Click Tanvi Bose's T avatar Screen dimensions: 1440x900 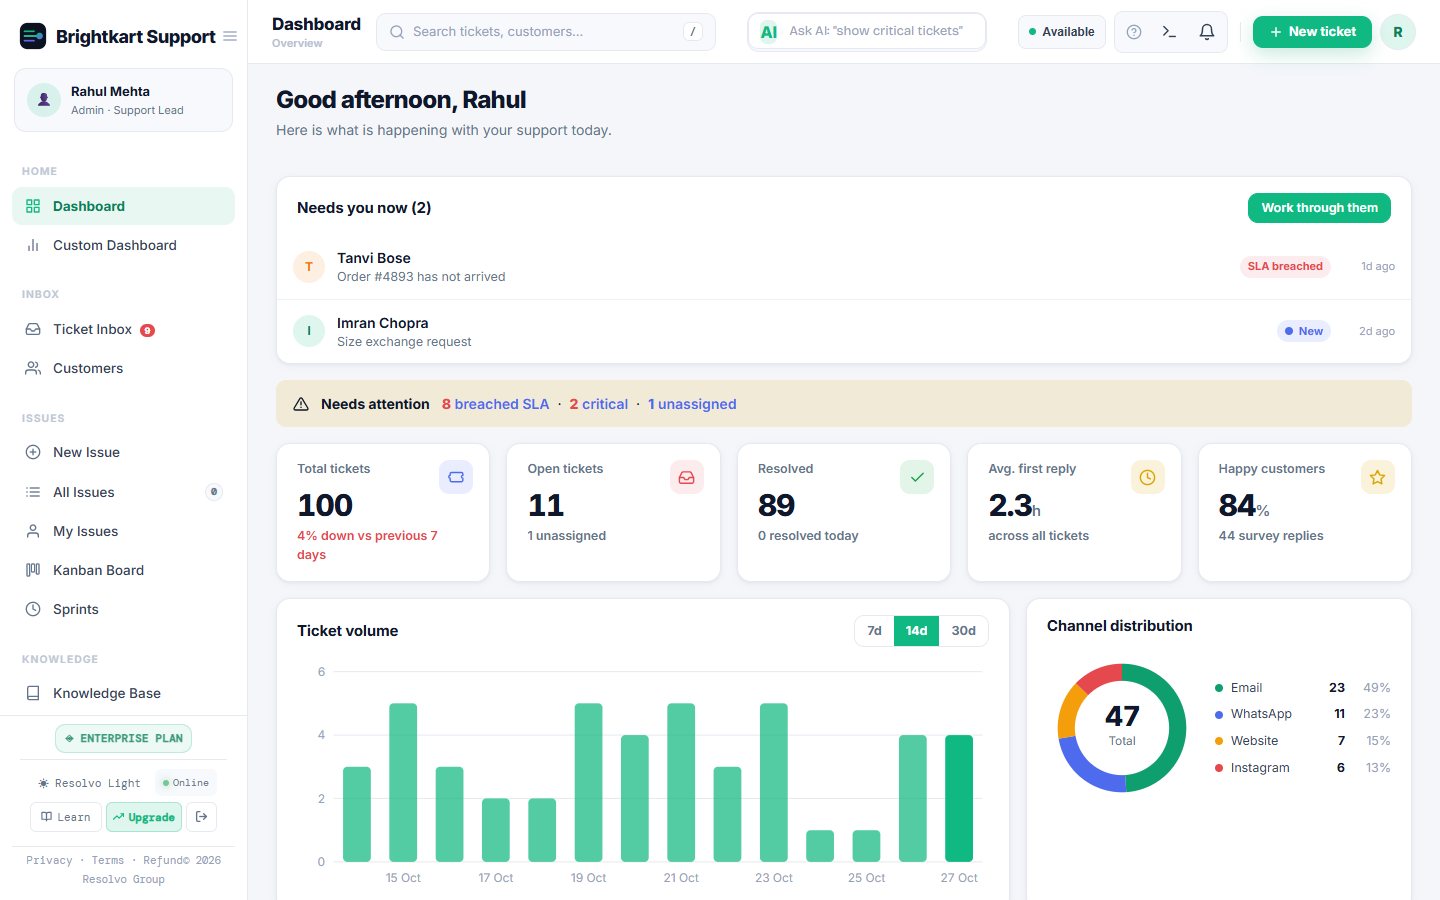pyautogui.click(x=309, y=267)
